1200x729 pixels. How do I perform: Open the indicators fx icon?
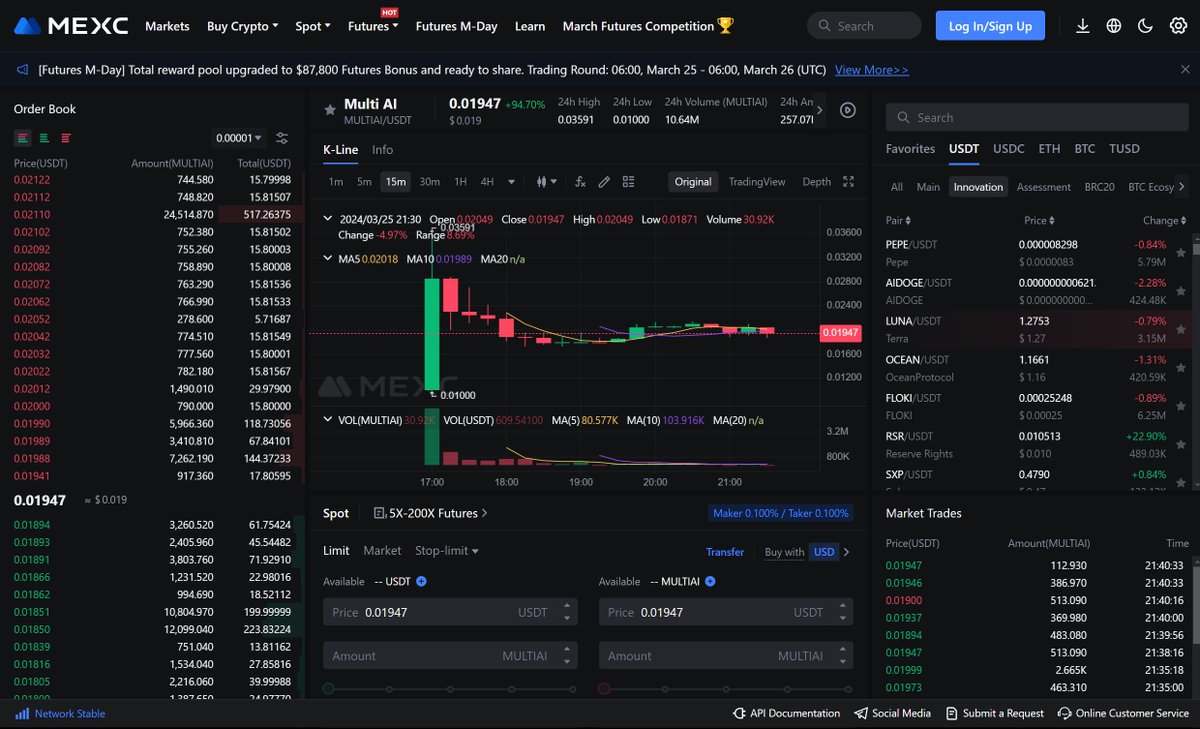tap(580, 182)
